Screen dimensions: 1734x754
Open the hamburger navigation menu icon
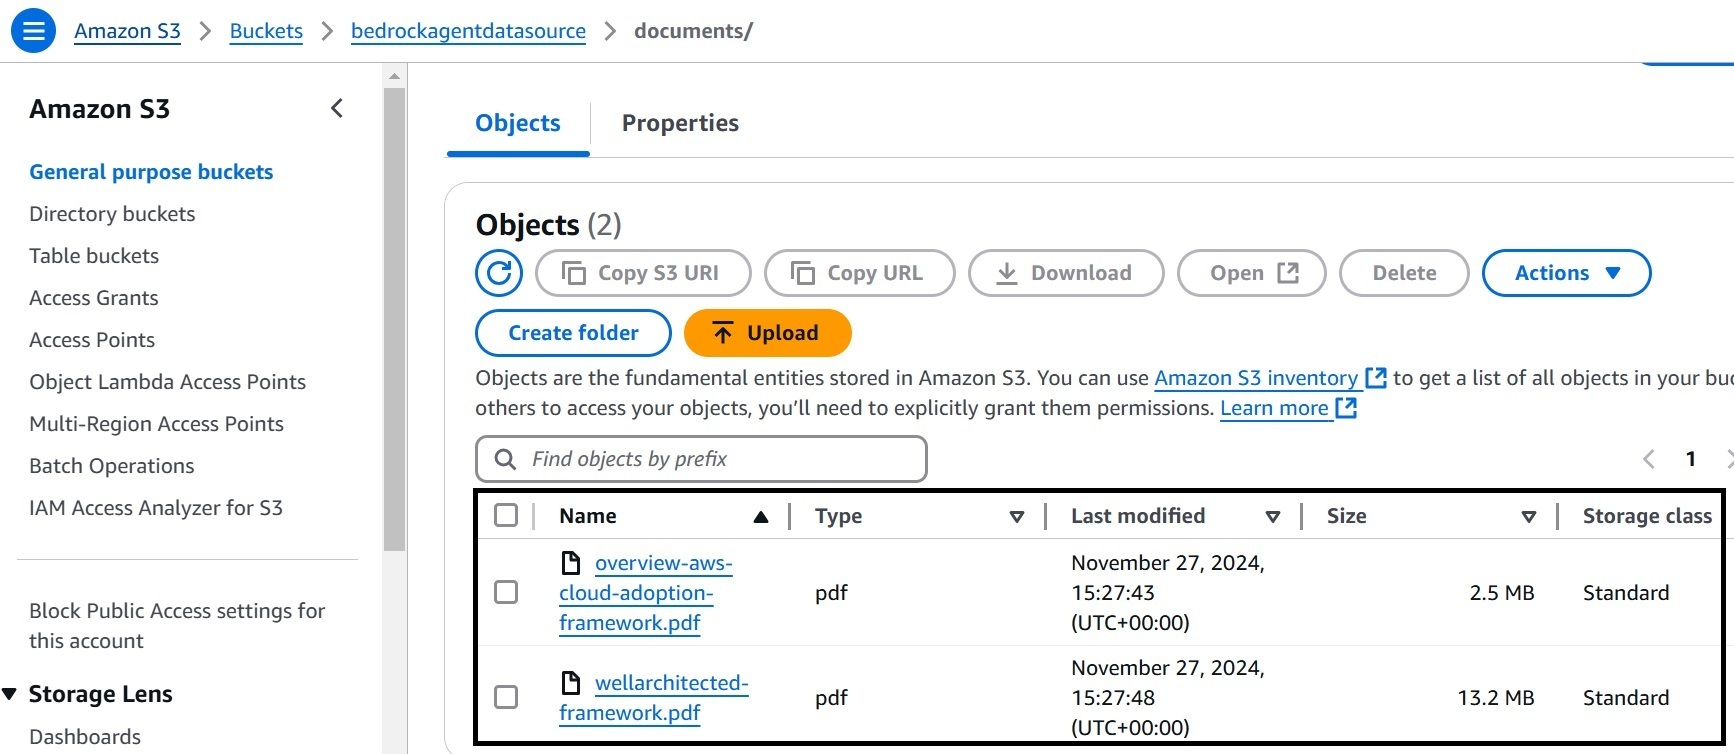33,30
